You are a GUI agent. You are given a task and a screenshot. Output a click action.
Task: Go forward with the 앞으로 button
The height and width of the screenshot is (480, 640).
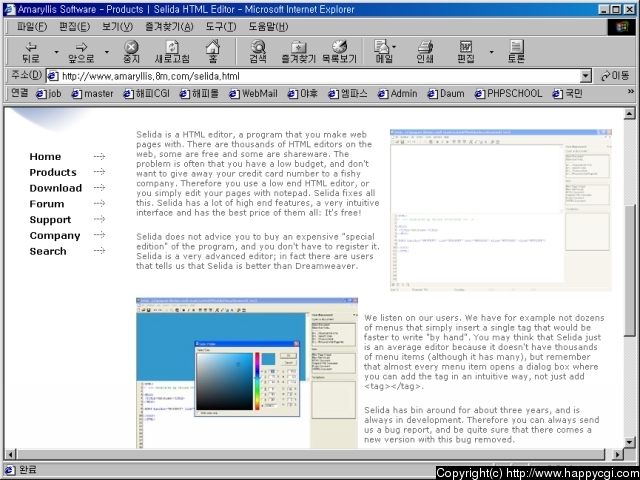click(x=81, y=52)
